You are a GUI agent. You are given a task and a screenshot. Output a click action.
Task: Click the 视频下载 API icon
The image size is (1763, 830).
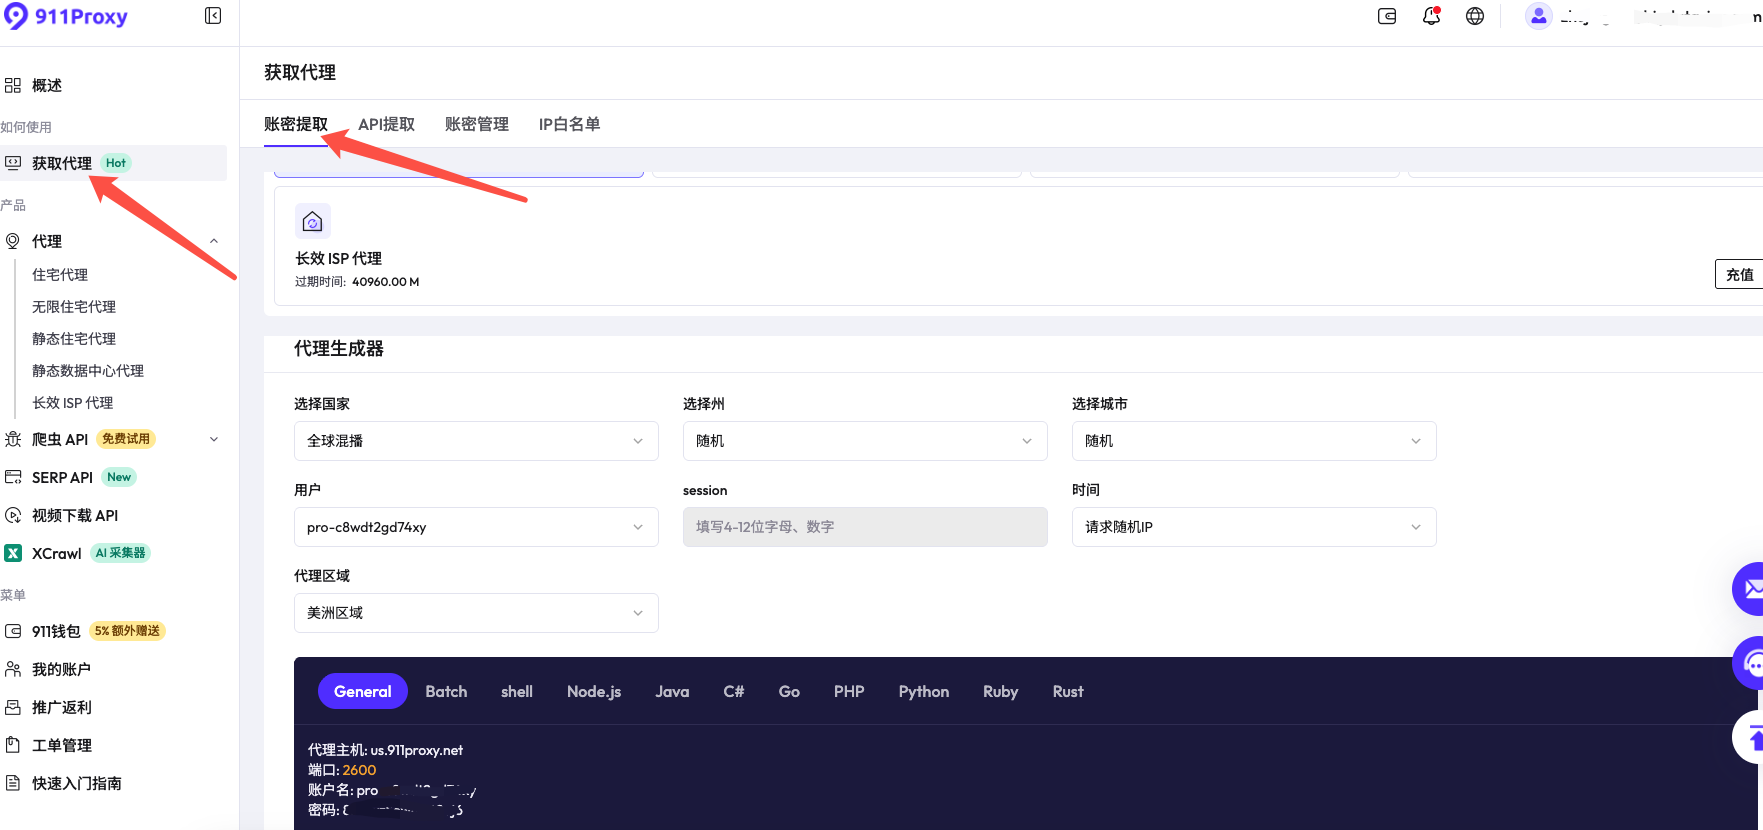point(13,515)
